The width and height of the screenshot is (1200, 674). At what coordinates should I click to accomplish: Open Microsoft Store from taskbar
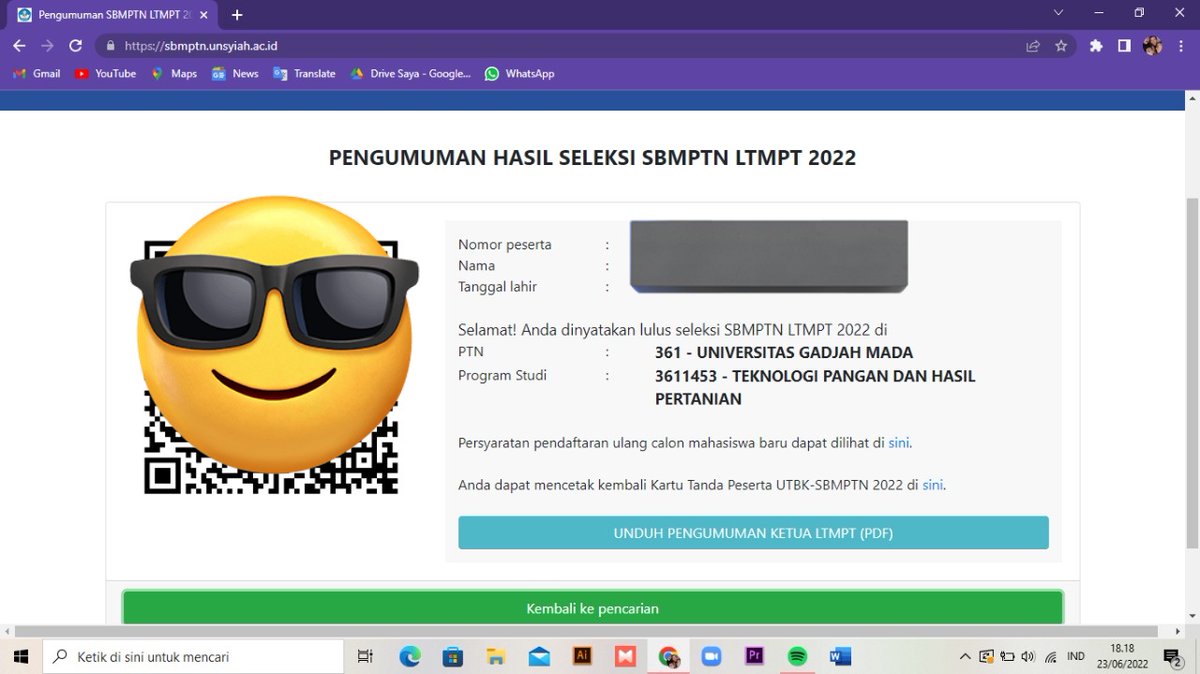point(453,657)
